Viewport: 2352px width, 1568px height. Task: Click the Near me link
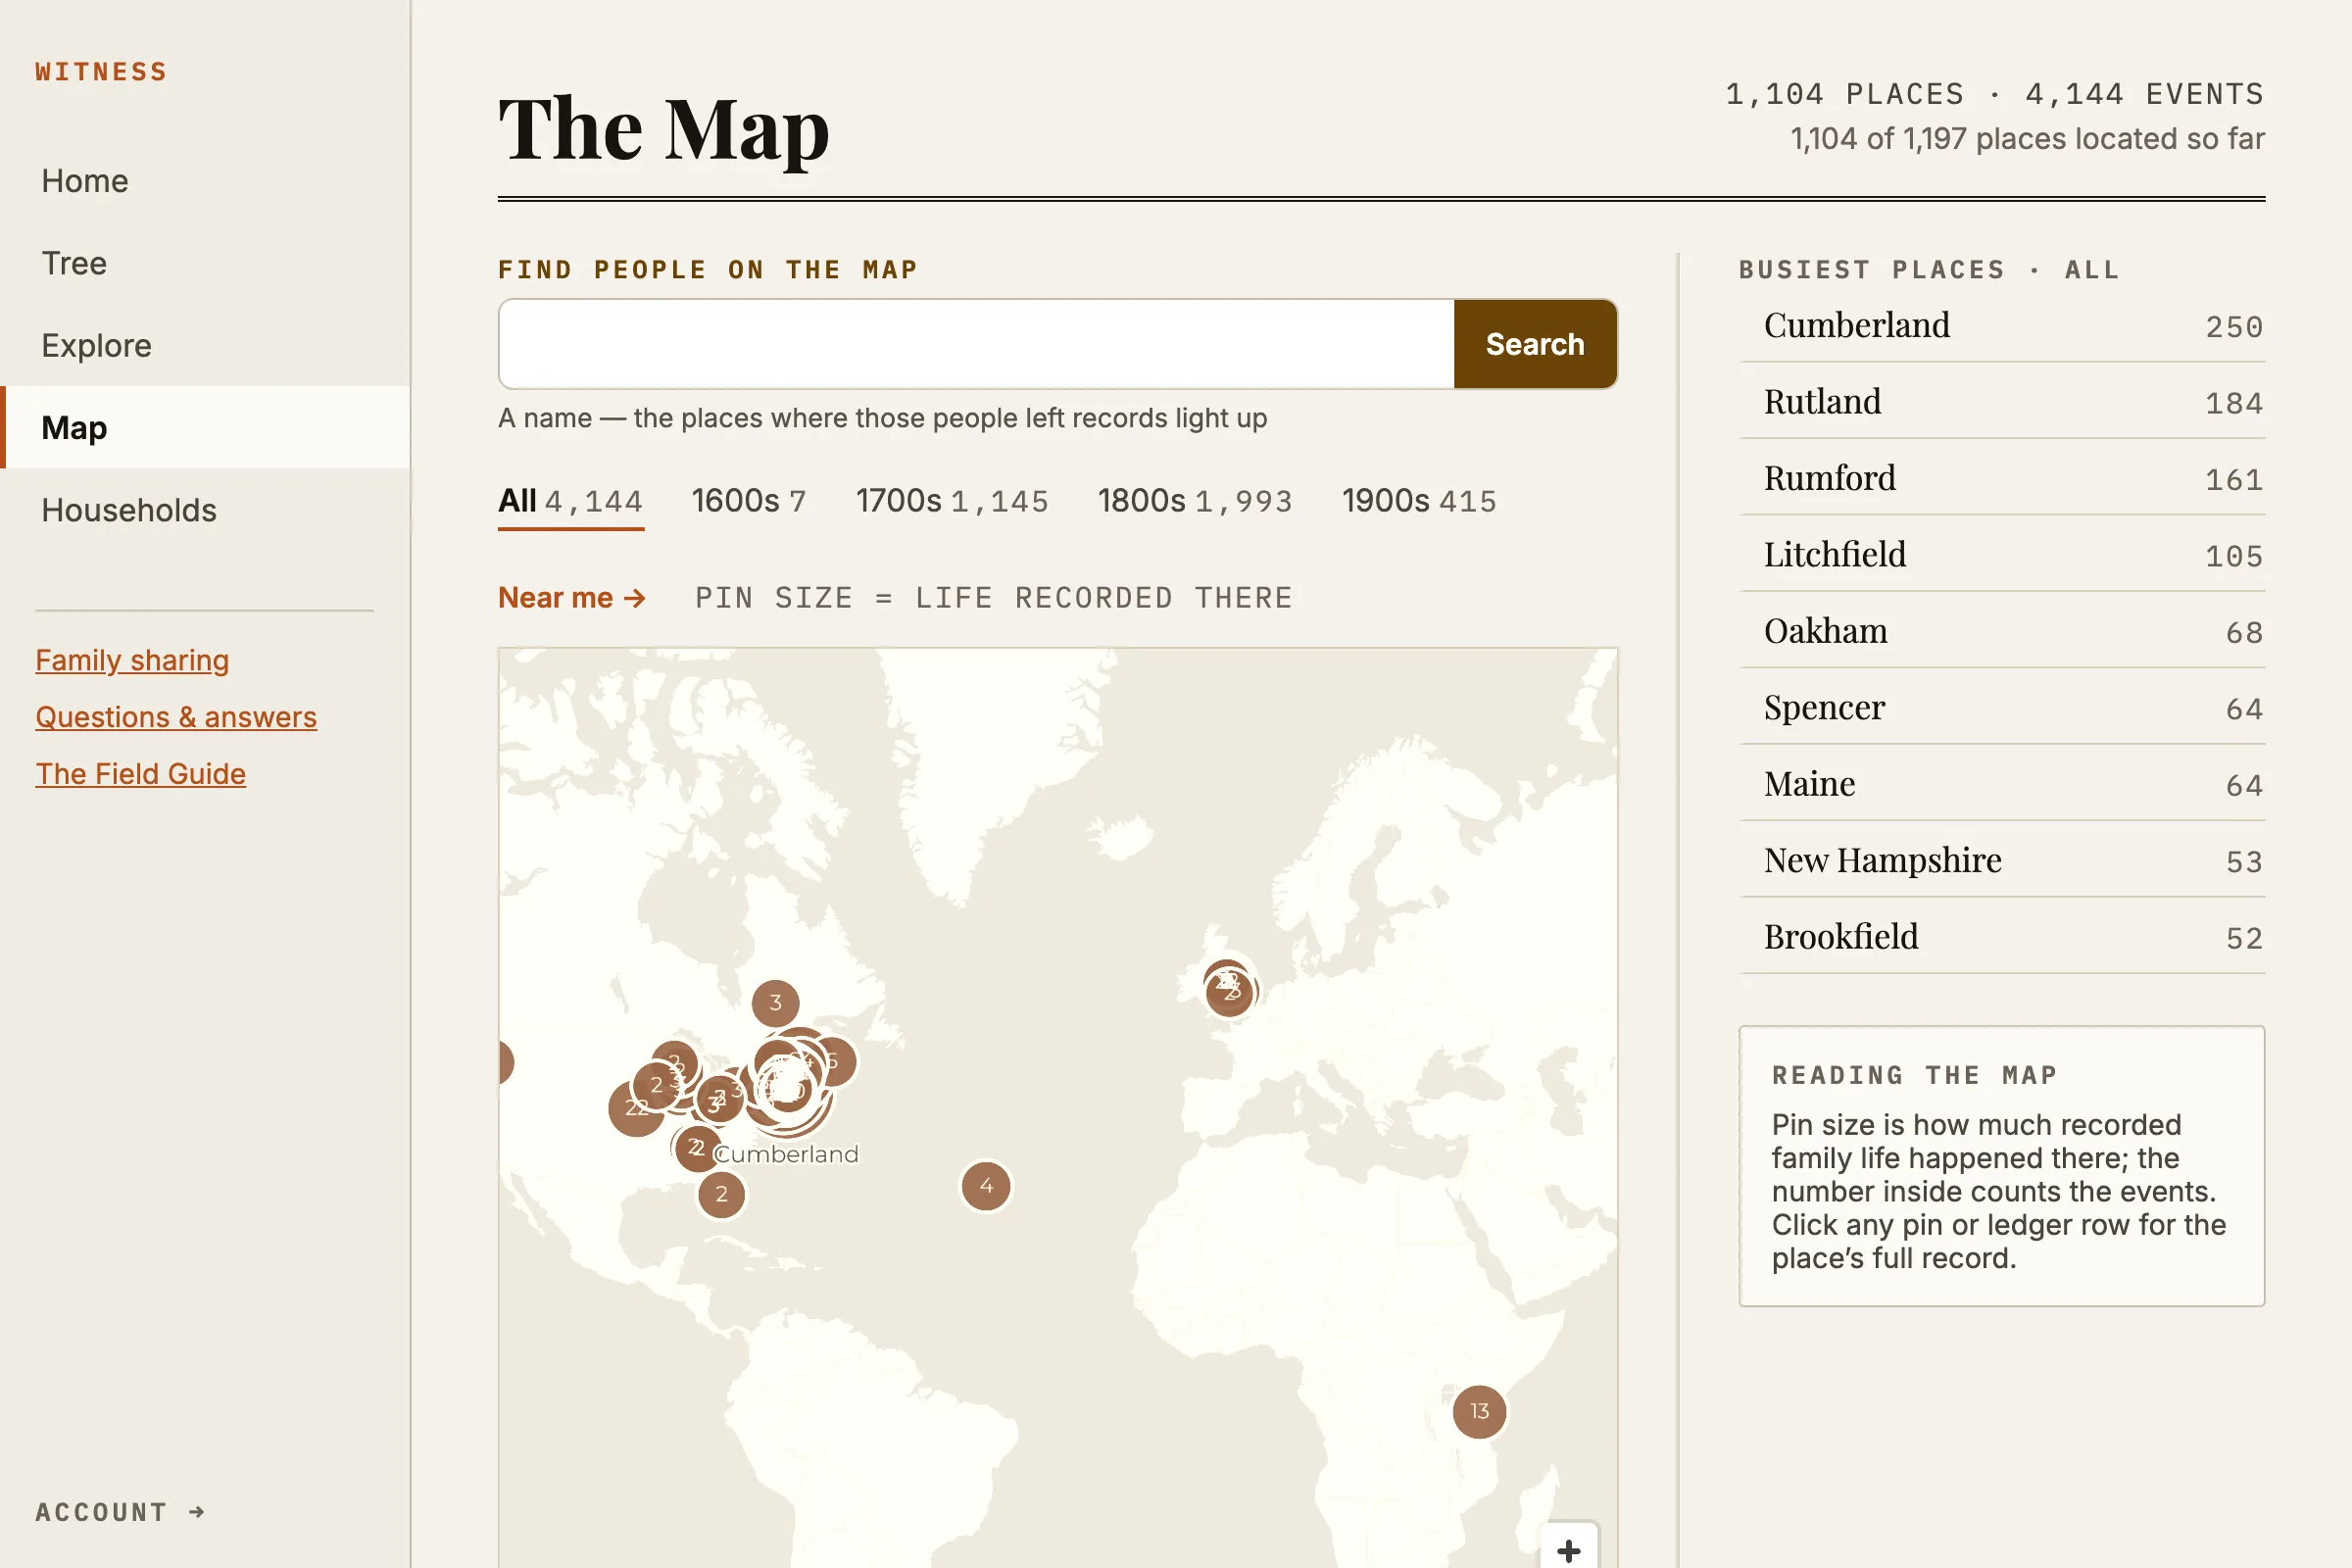[x=572, y=598]
